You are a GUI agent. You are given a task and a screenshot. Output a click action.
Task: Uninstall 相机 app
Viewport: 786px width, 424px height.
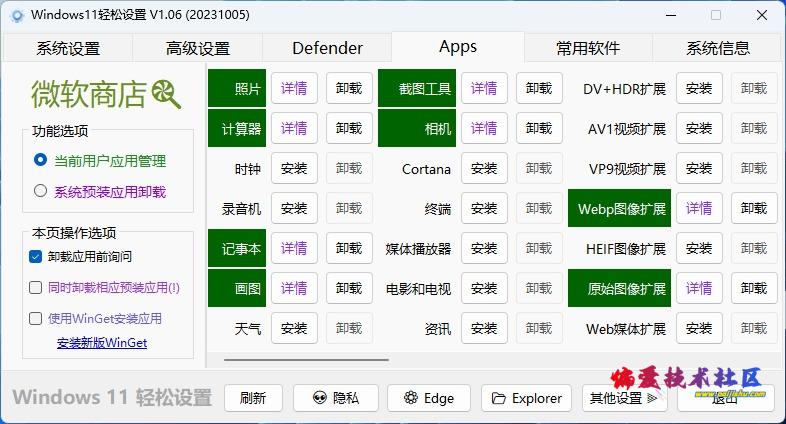pos(539,128)
